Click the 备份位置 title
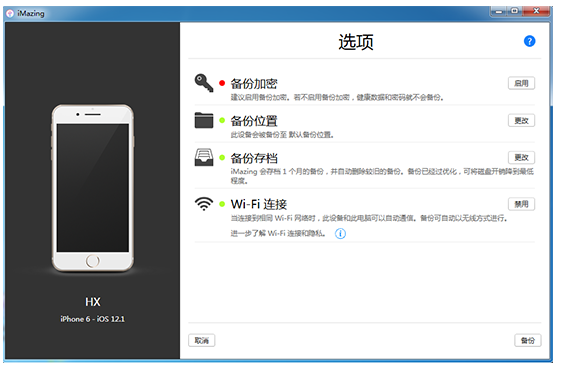Viewport: 561px width, 365px height. tap(254, 121)
